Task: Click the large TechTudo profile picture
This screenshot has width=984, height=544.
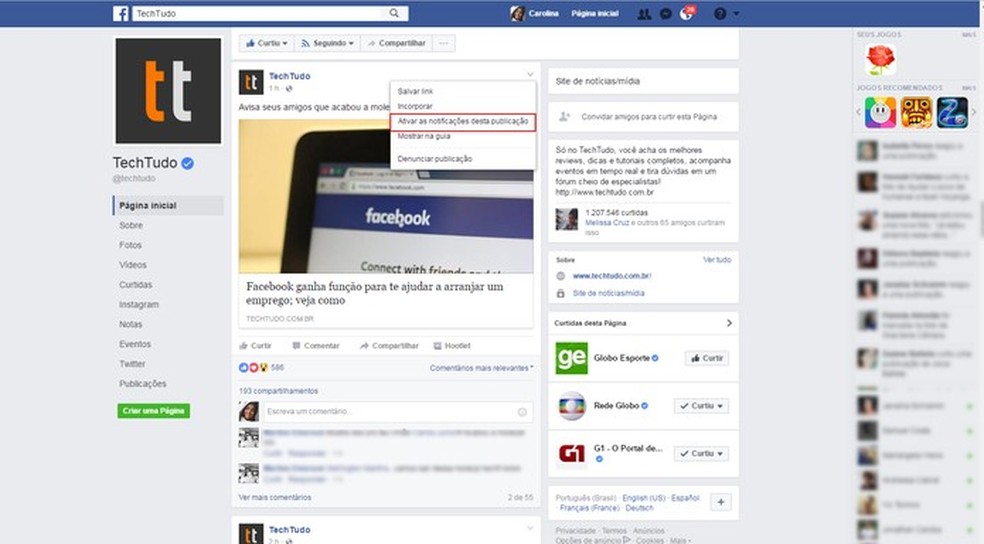Action: point(168,91)
